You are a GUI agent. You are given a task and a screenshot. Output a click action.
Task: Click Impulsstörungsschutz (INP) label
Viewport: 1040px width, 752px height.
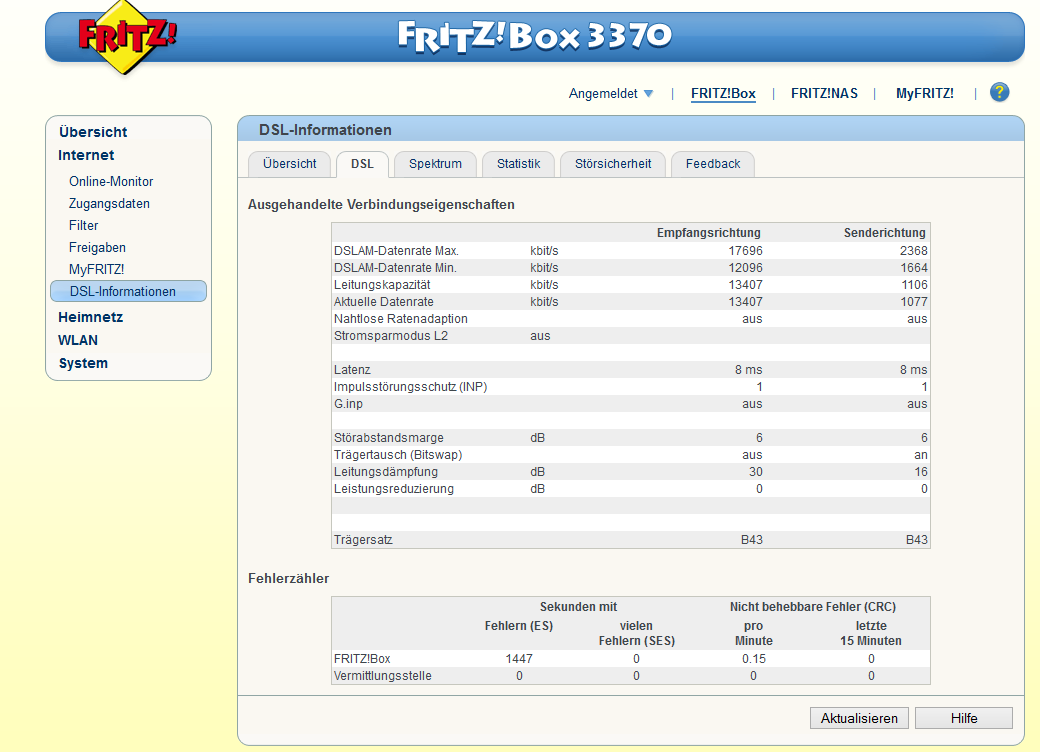coord(411,387)
